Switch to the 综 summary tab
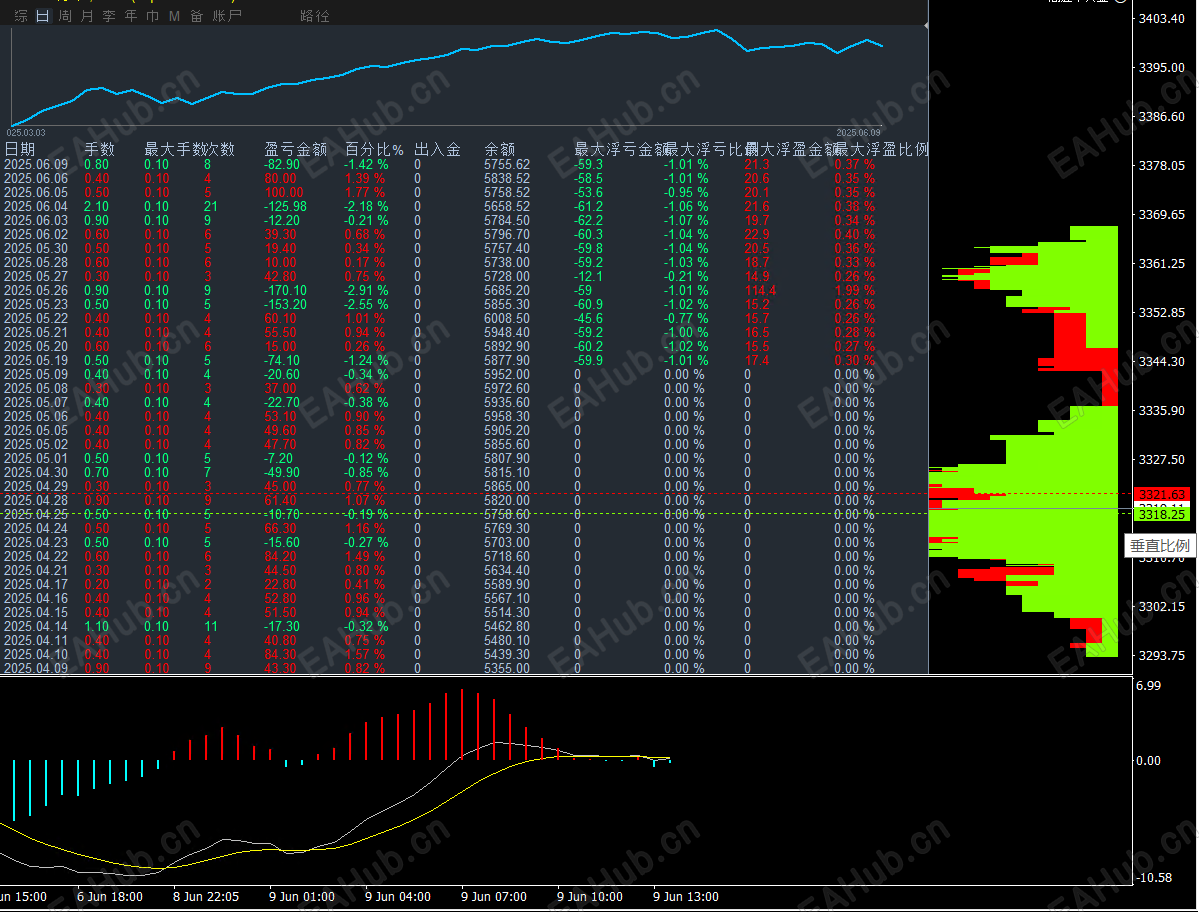This screenshot has height=912, width=1199. tap(21, 15)
